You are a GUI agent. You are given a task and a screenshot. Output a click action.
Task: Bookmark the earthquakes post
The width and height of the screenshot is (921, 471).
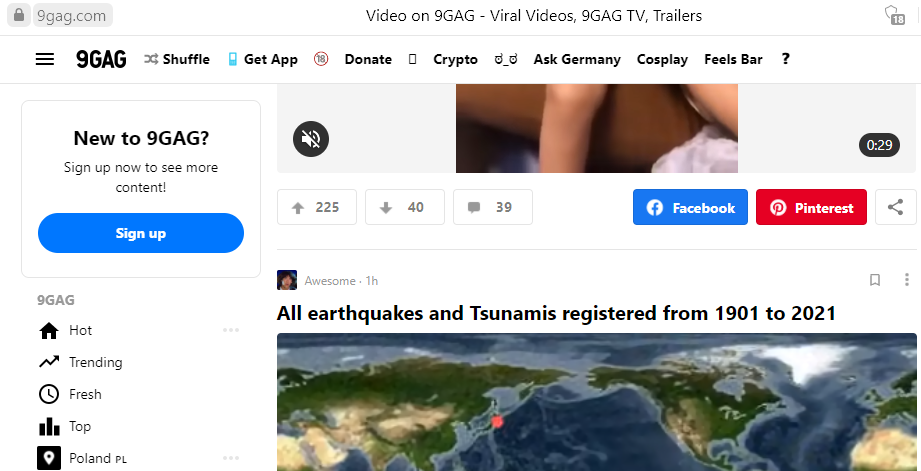point(875,280)
